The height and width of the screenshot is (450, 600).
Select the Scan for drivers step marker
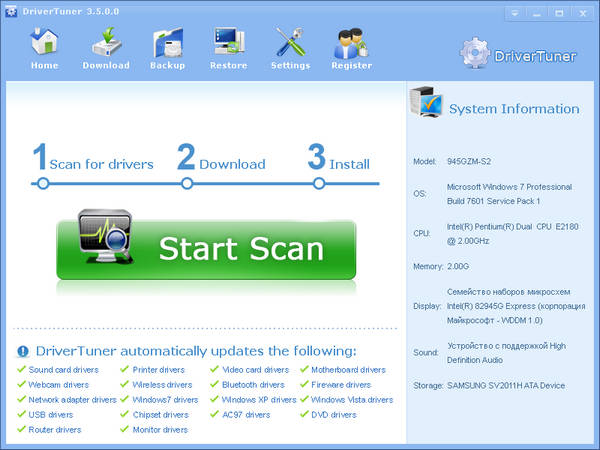pyautogui.click(x=41, y=183)
